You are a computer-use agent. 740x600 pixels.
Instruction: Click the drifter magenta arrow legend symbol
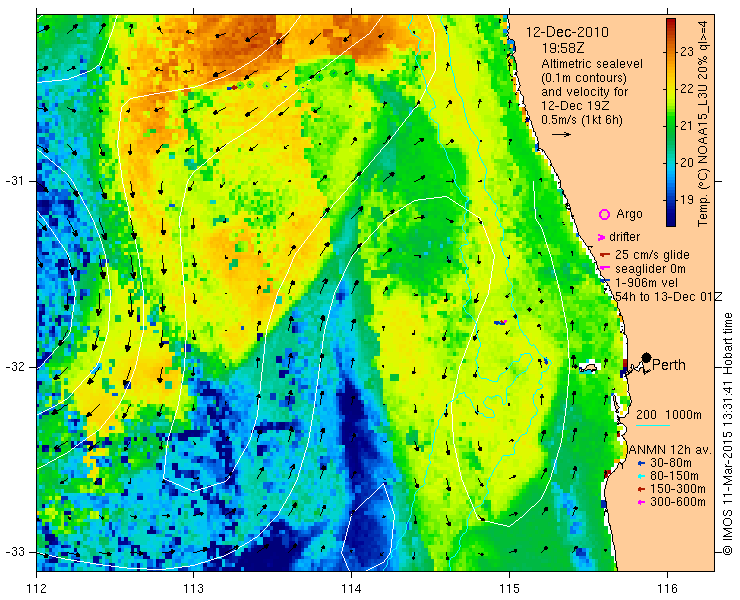click(x=601, y=237)
